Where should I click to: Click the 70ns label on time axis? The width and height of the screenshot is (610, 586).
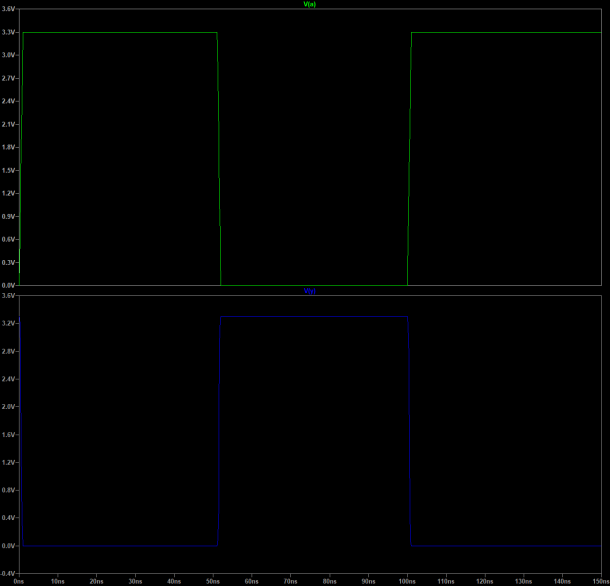(x=291, y=580)
